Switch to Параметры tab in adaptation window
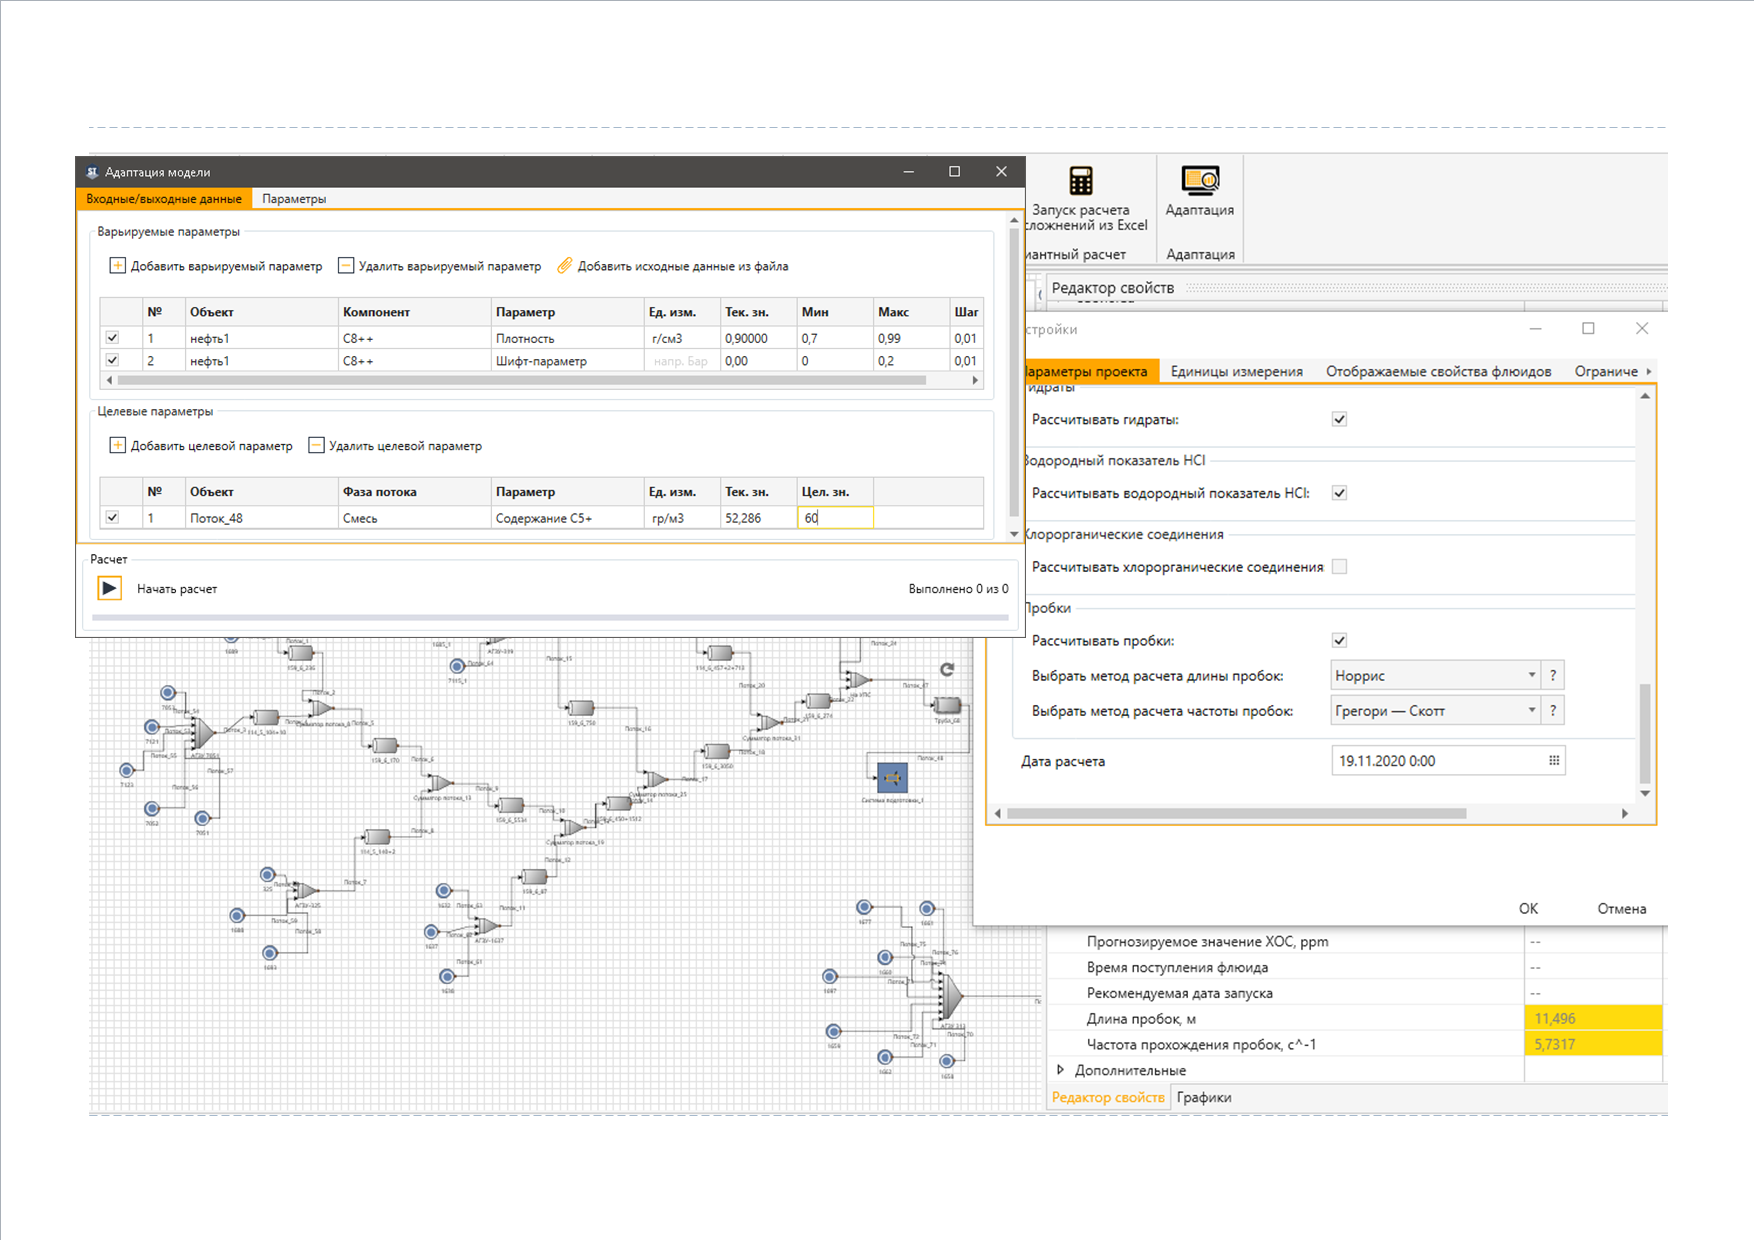Image resolution: width=1754 pixels, height=1240 pixels. pyautogui.click(x=294, y=198)
